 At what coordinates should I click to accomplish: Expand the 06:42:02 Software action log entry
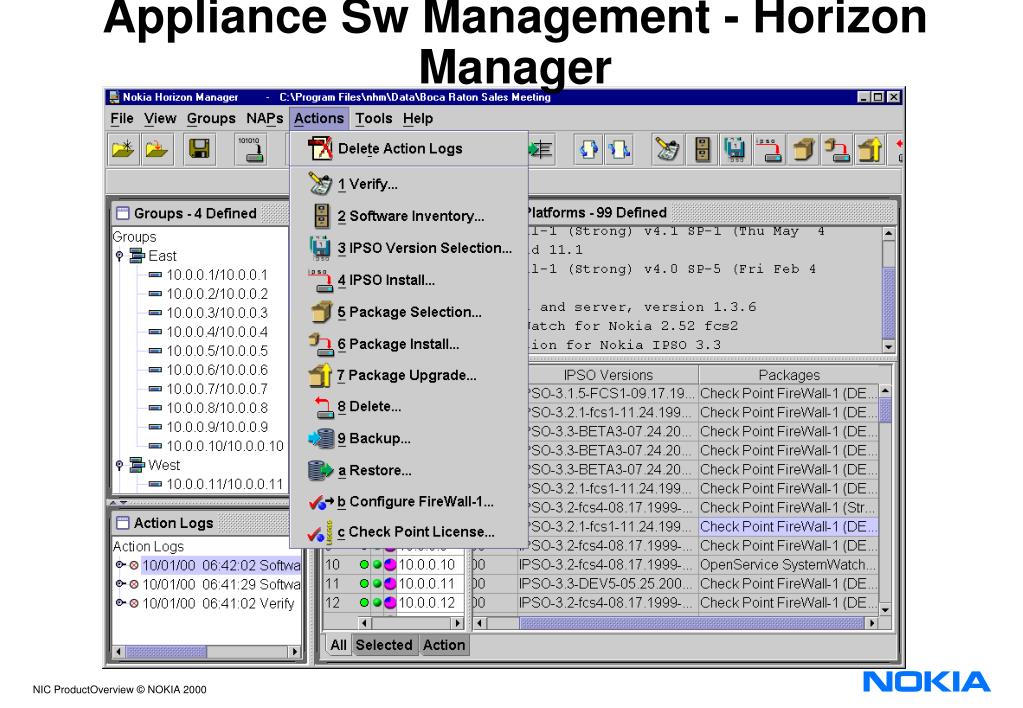[x=120, y=565]
